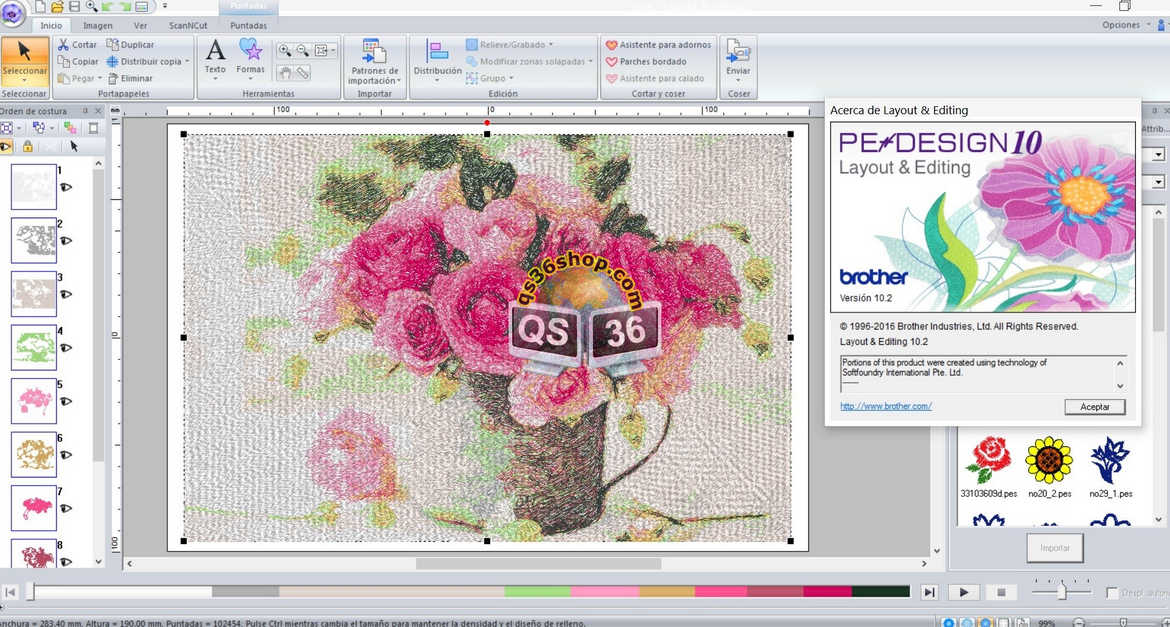Choose the zoom out magnifier tool
Viewport: 1170px width, 627px height.
point(302,51)
